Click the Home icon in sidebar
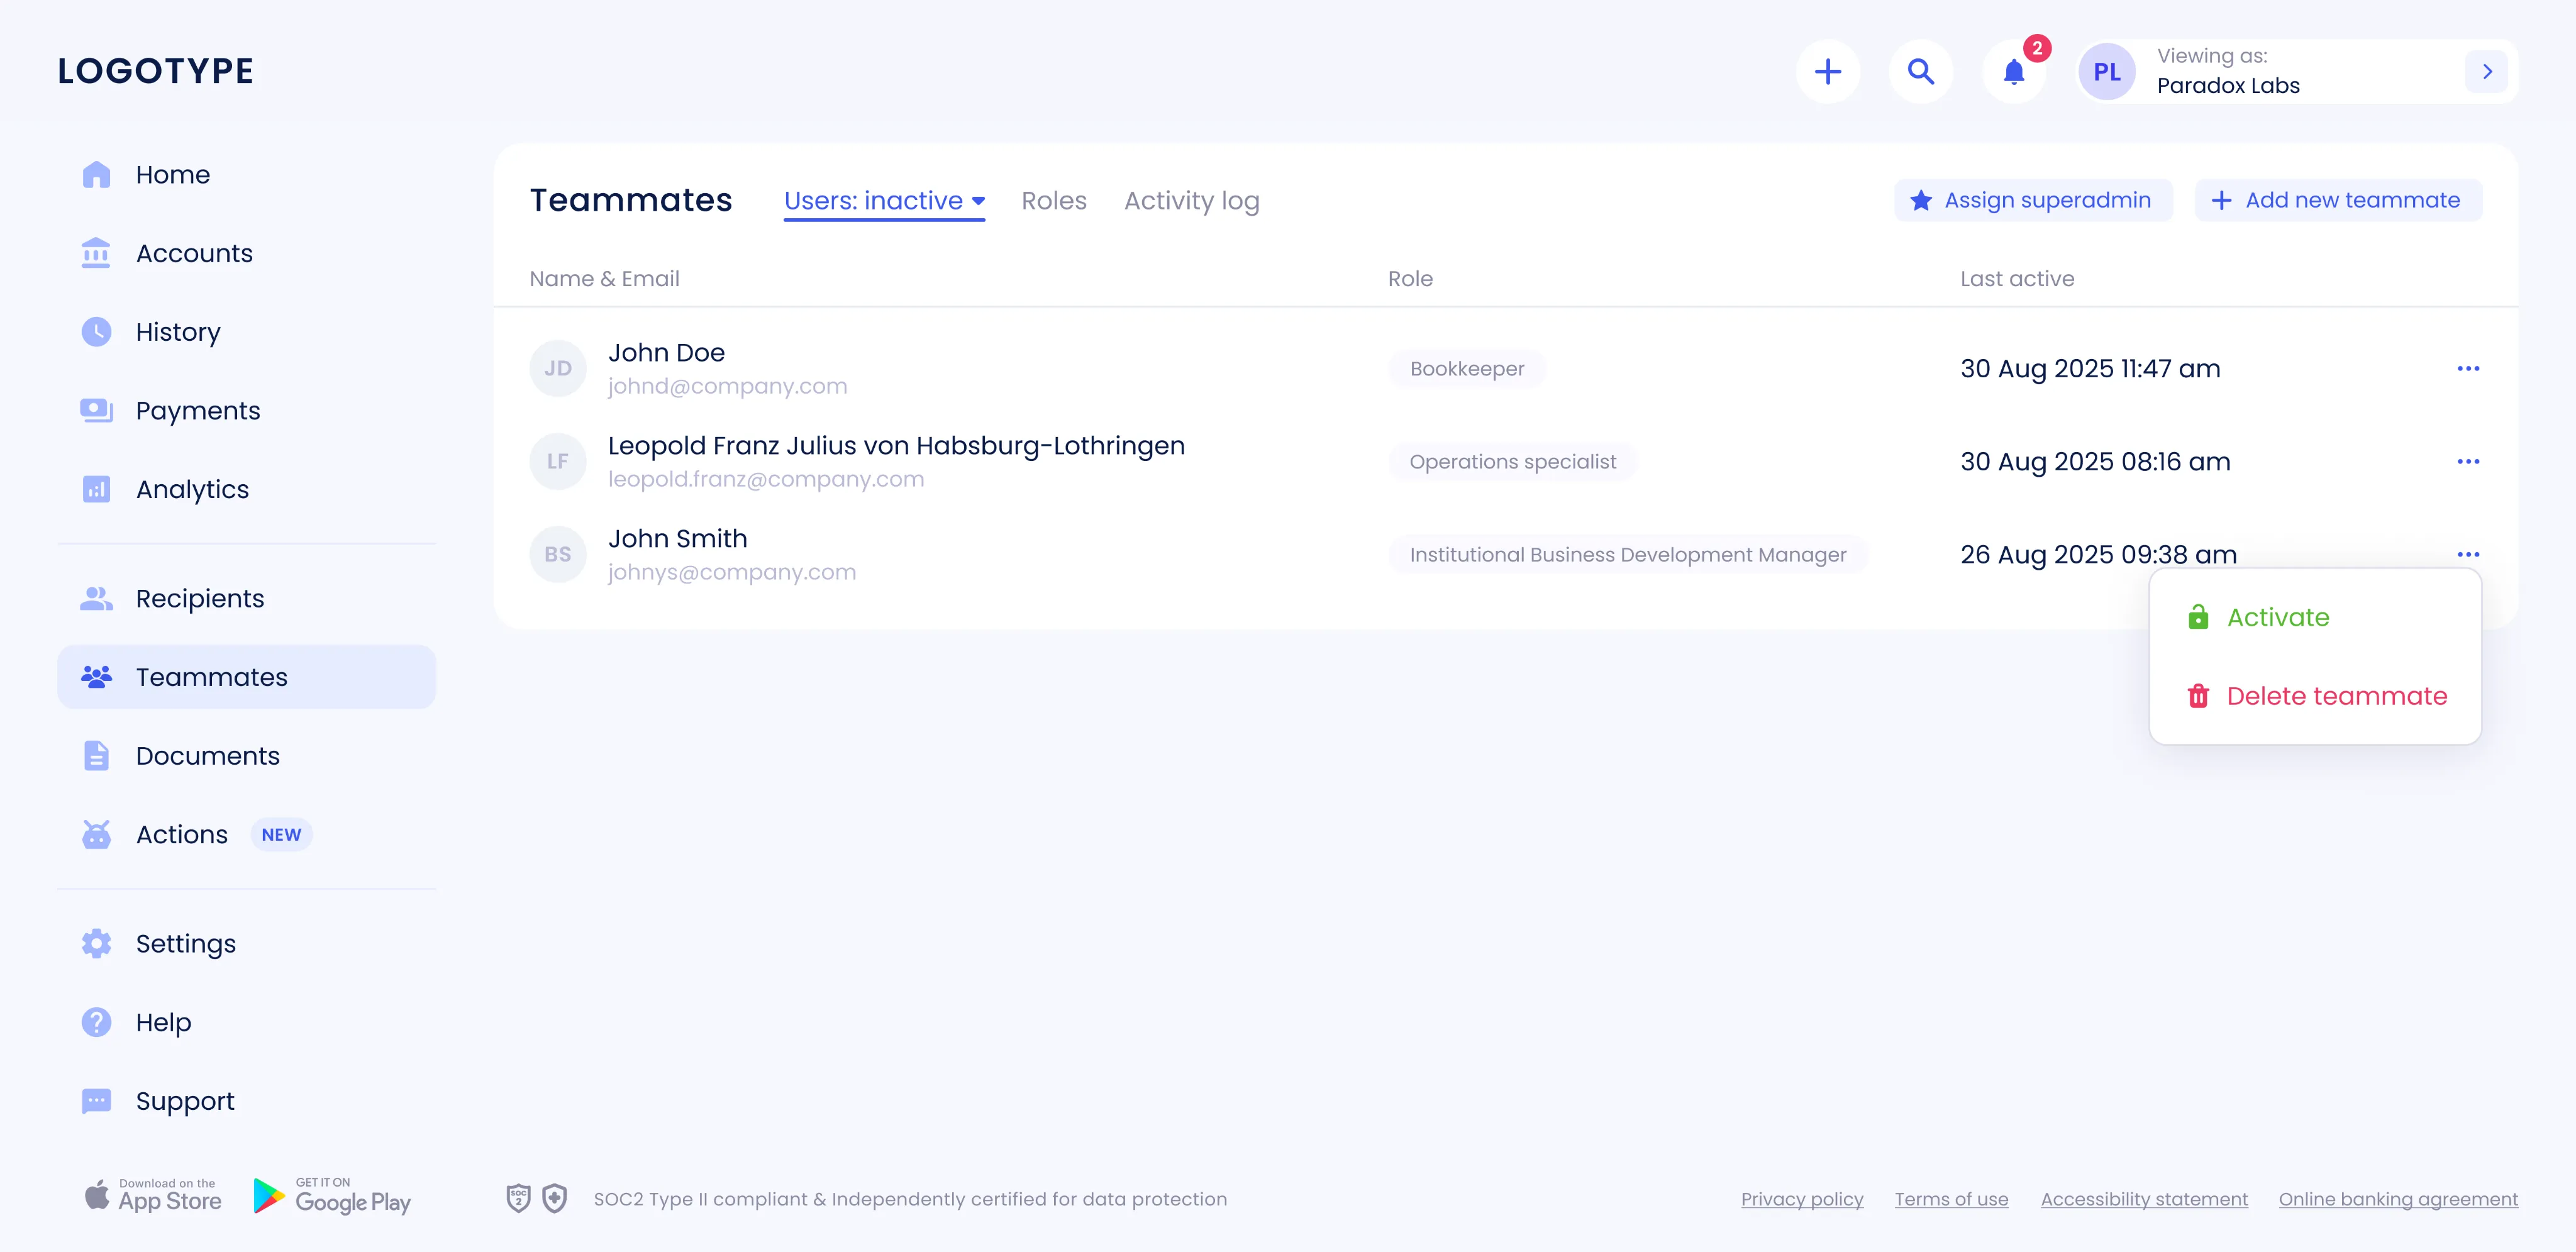2576x1252 pixels. pos(96,174)
